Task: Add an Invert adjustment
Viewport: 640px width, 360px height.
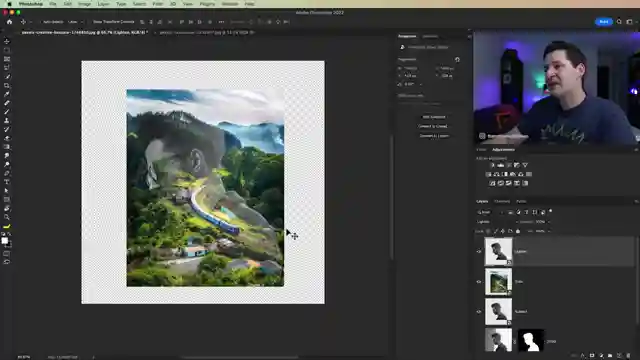Action: coord(492,183)
